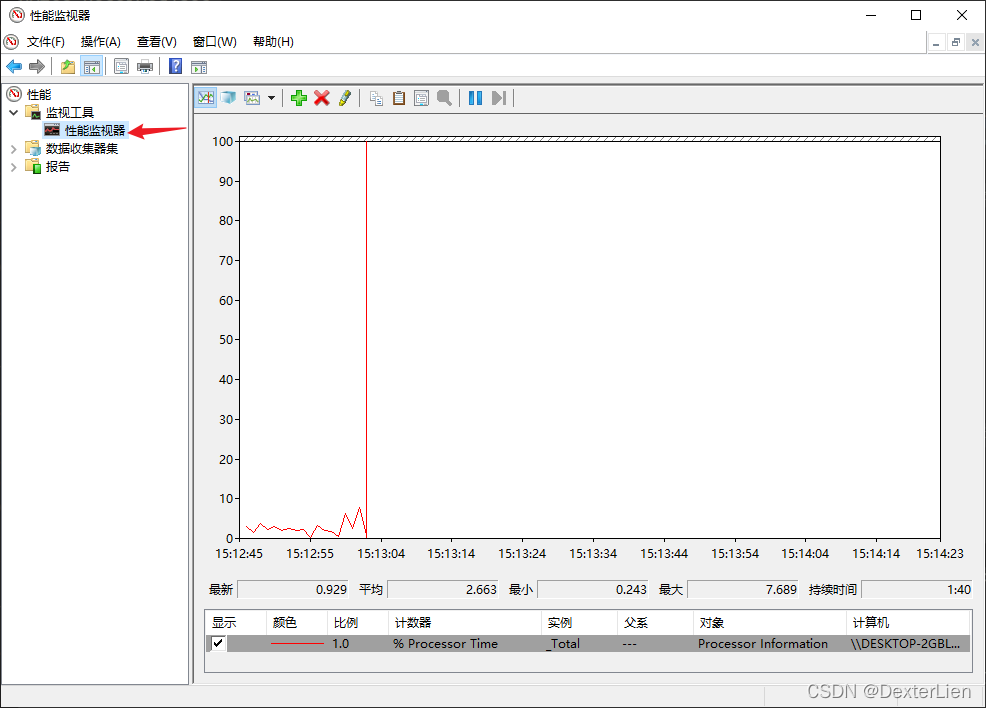This screenshot has height=708, width=986.
Task: Expand the 报告 tree node
Action: click(x=13, y=167)
